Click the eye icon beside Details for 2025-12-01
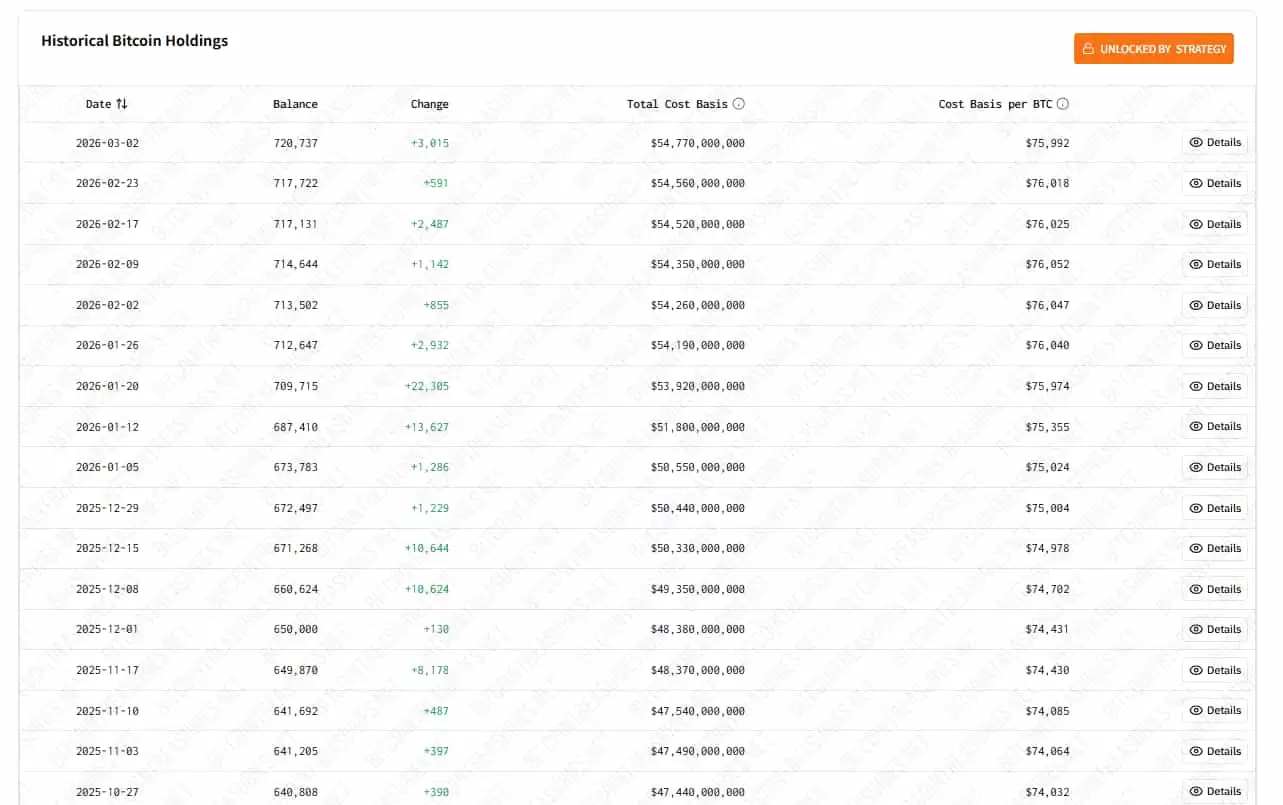 click(1194, 629)
